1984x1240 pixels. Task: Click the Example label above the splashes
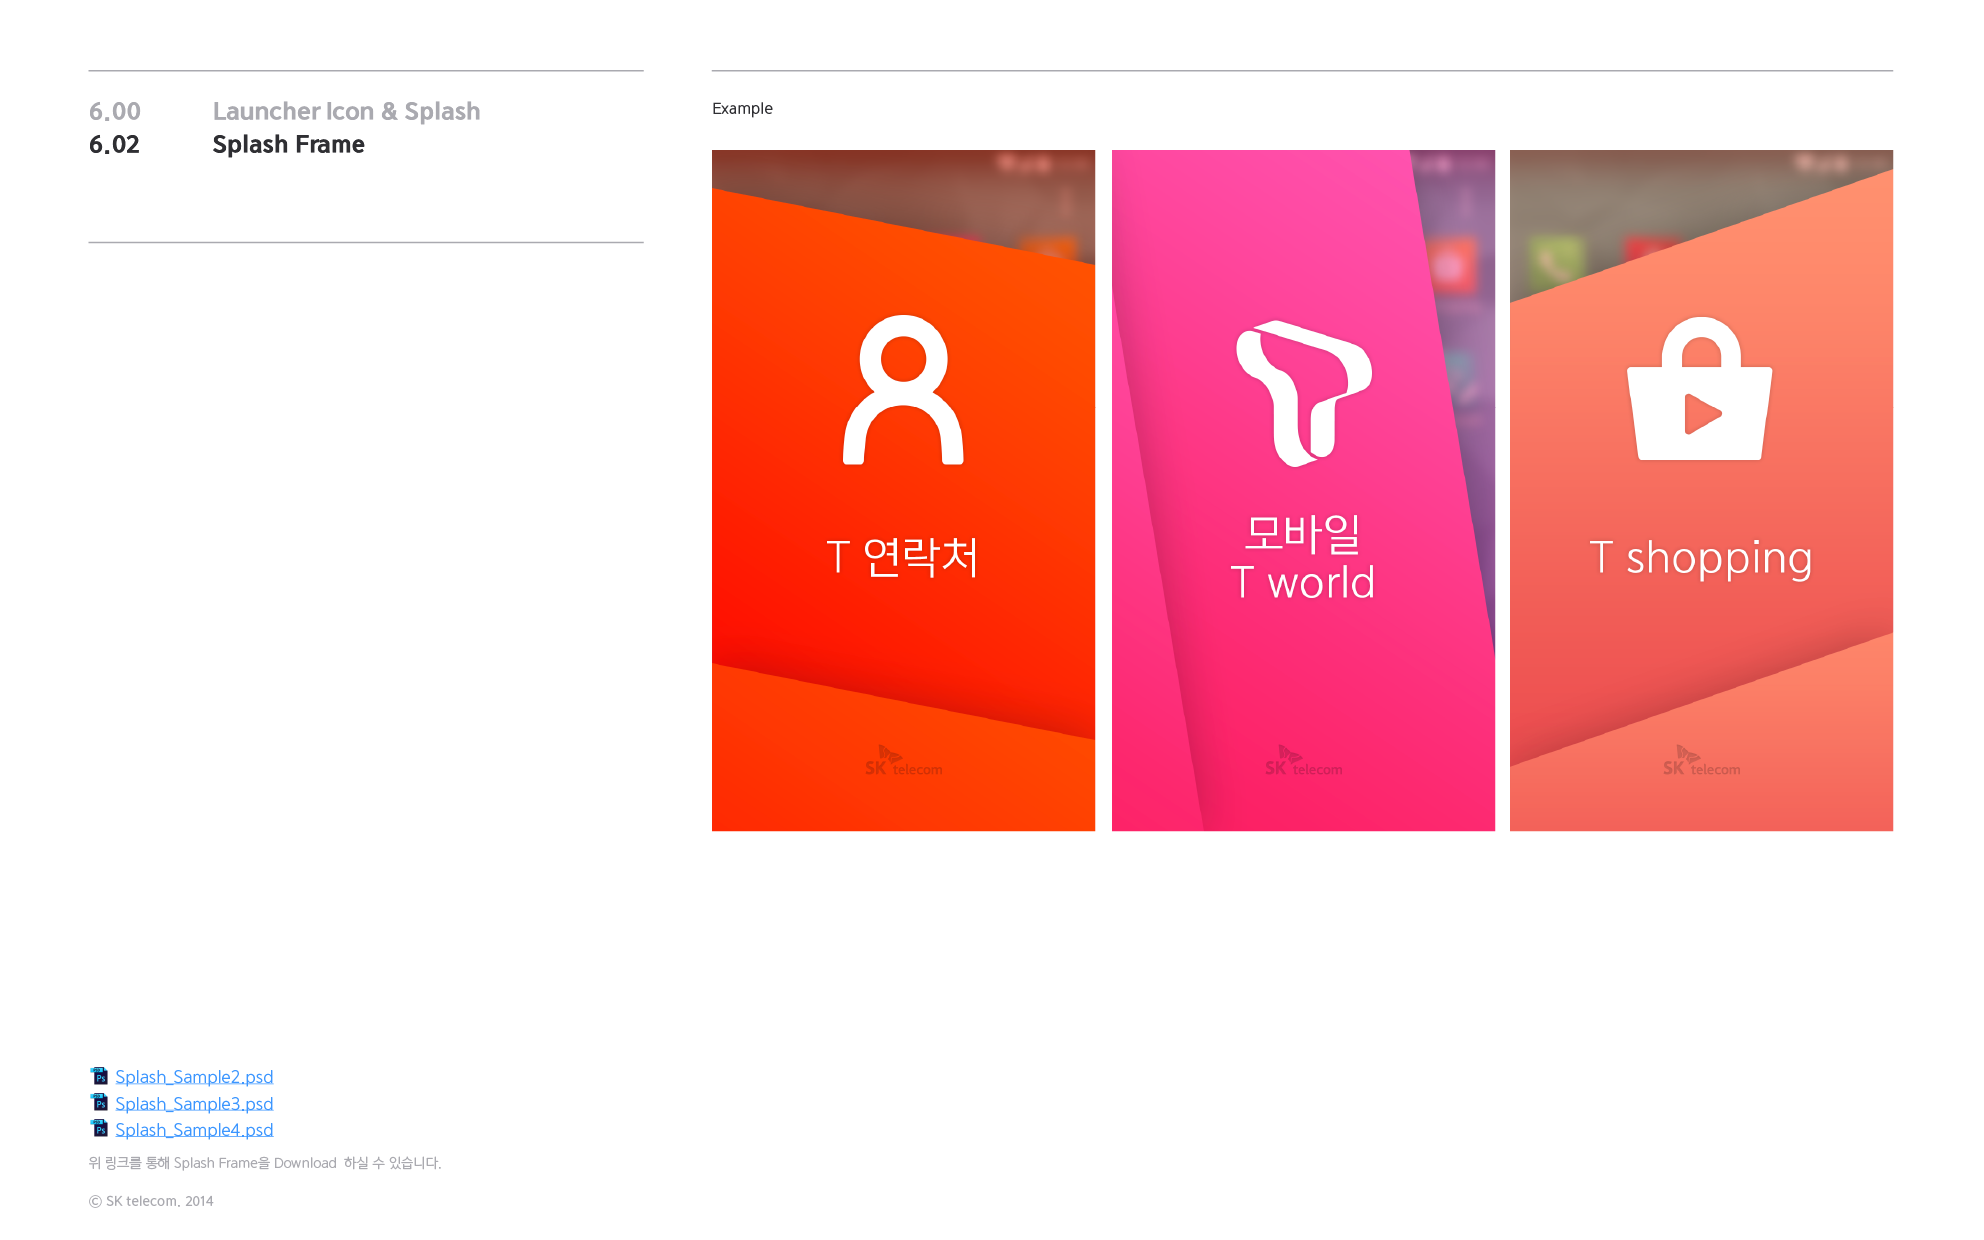point(742,108)
